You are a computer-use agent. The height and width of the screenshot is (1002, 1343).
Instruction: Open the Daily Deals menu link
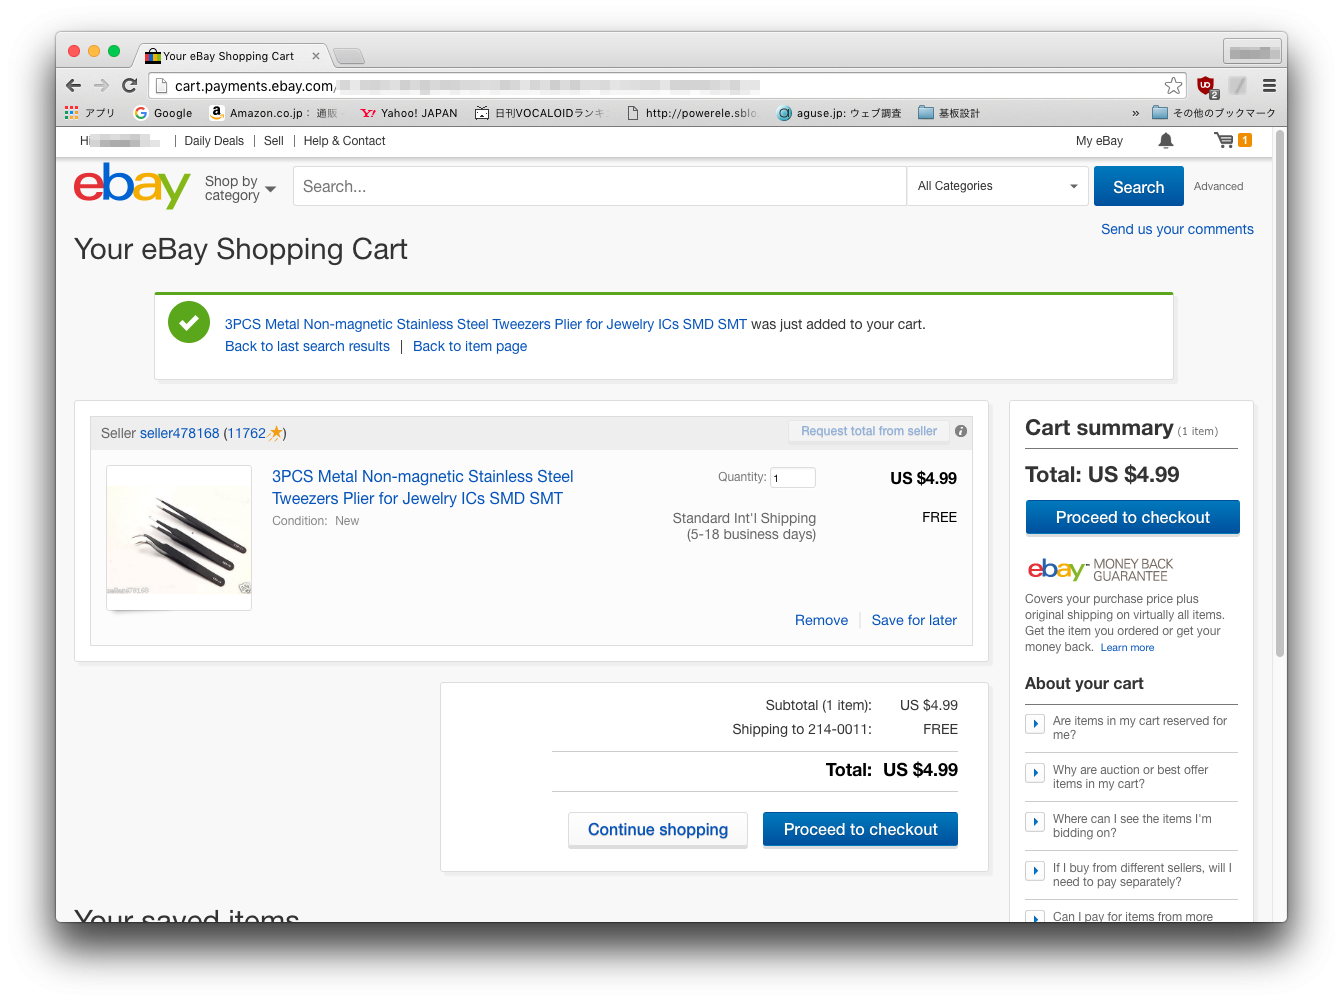[x=214, y=141]
